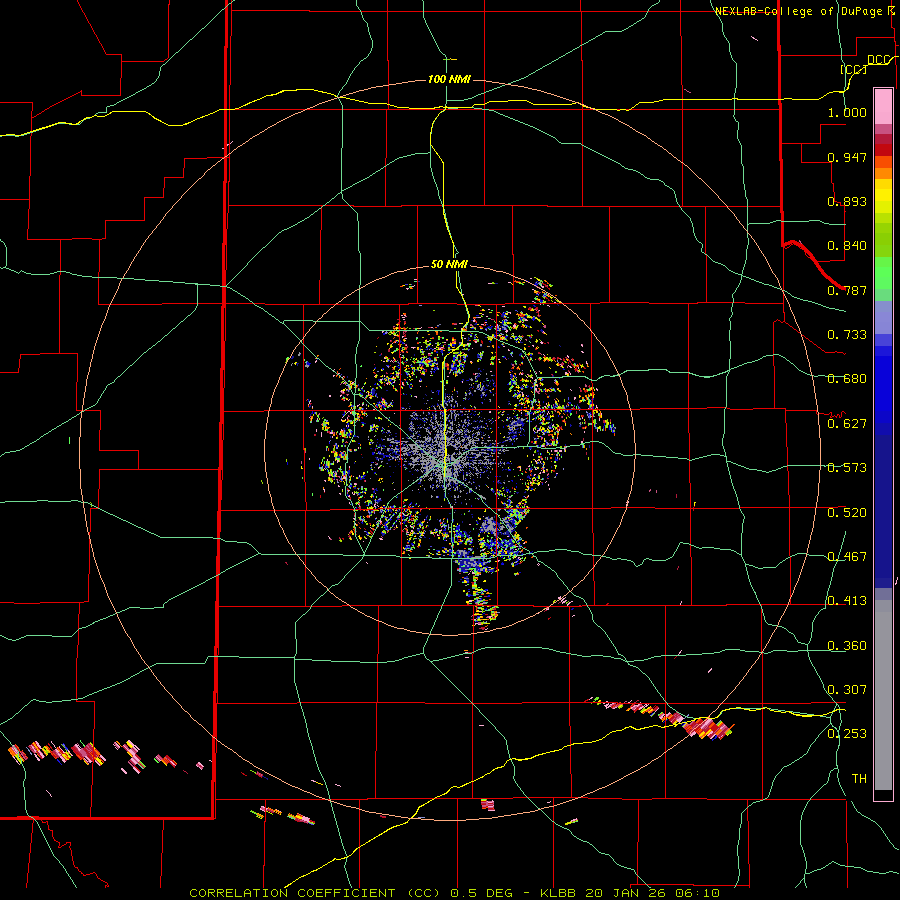900x900 pixels.
Task: Click the 0.467 scale value
Action: click(x=847, y=557)
